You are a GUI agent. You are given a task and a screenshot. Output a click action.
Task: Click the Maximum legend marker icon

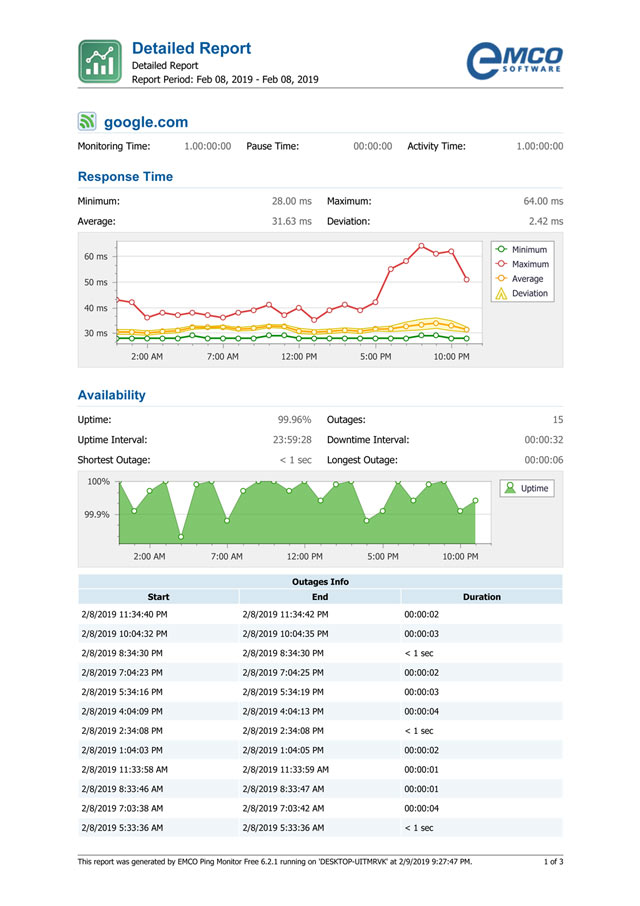501,263
